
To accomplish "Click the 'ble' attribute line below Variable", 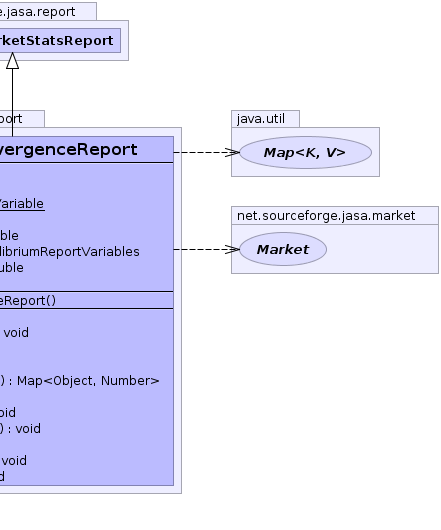I will click(x=9, y=236).
